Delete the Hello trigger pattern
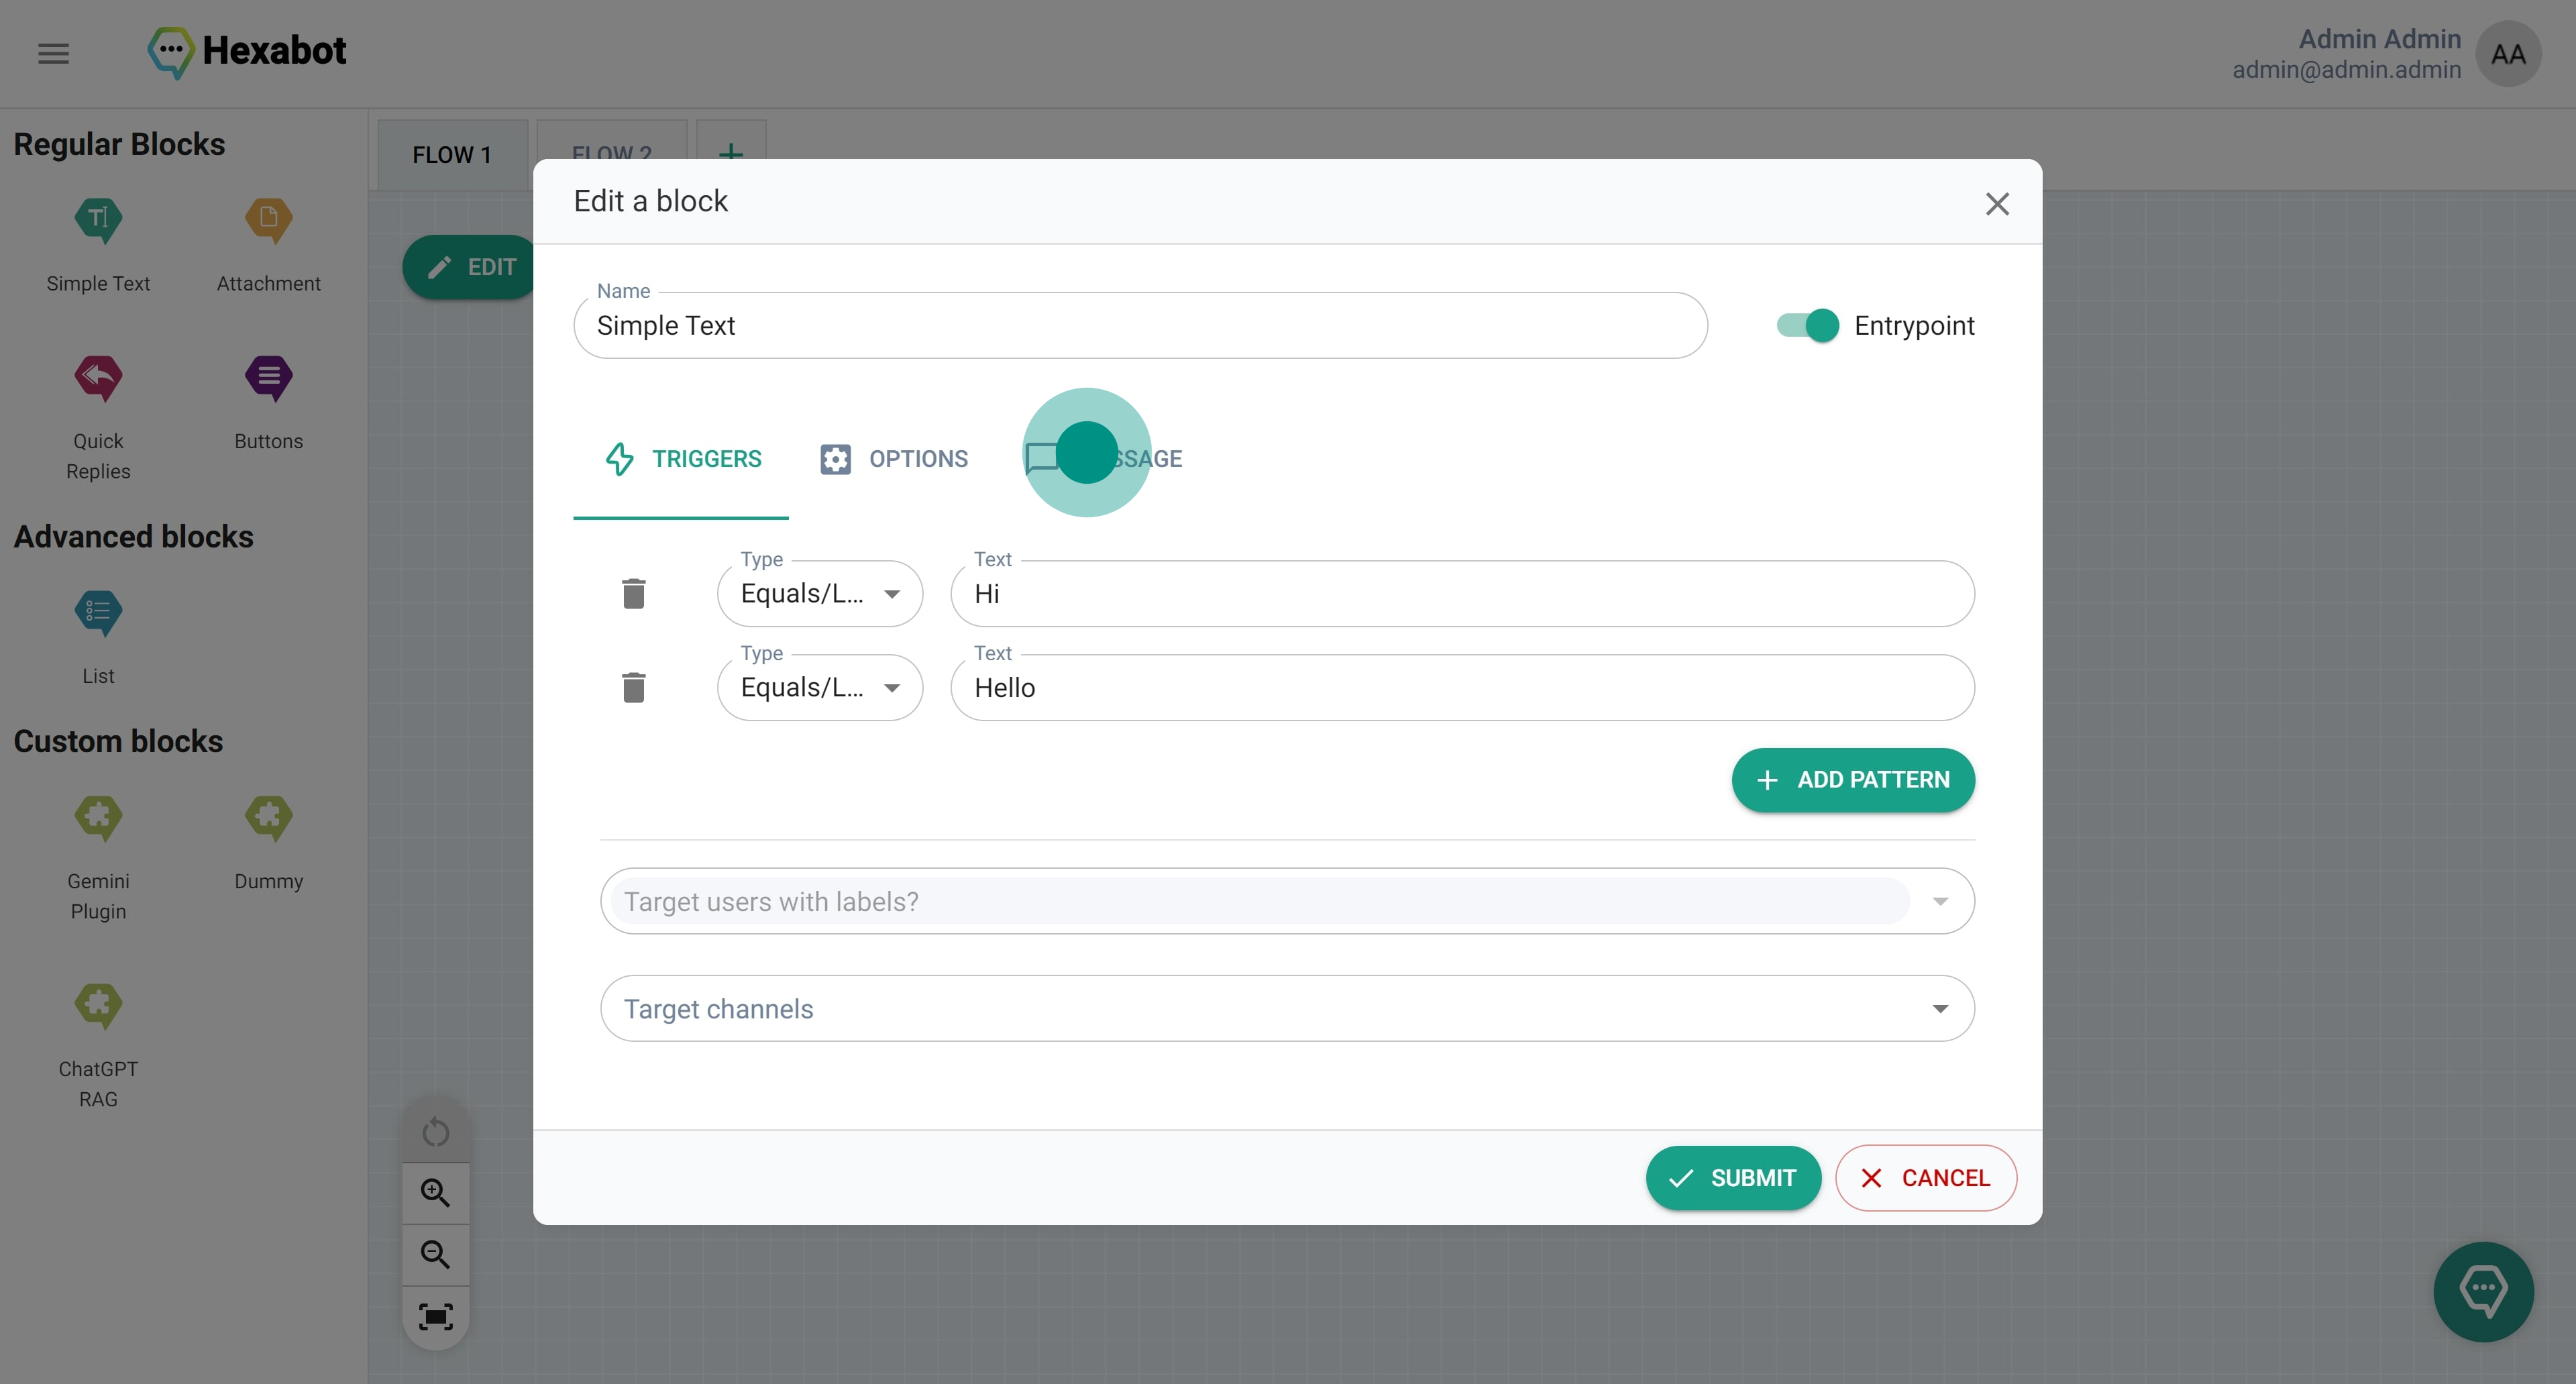Viewport: 2576px width, 1384px height. pos(633,688)
